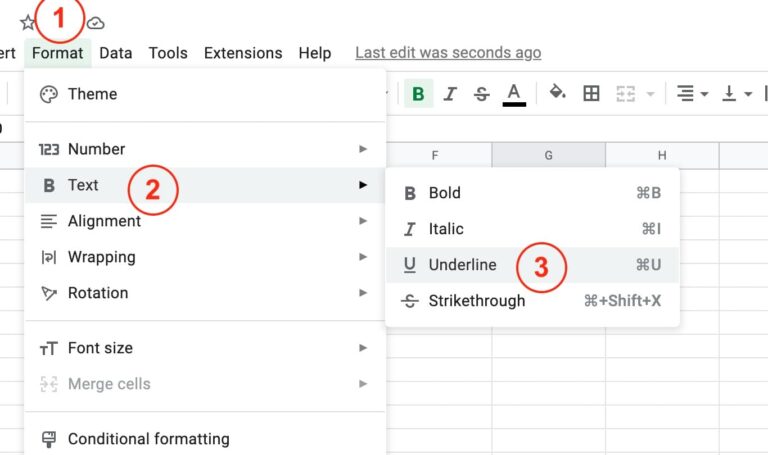This screenshot has height=455, width=768.
Task: Click the Conditional formatting paint roller icon
Action: pos(48,439)
